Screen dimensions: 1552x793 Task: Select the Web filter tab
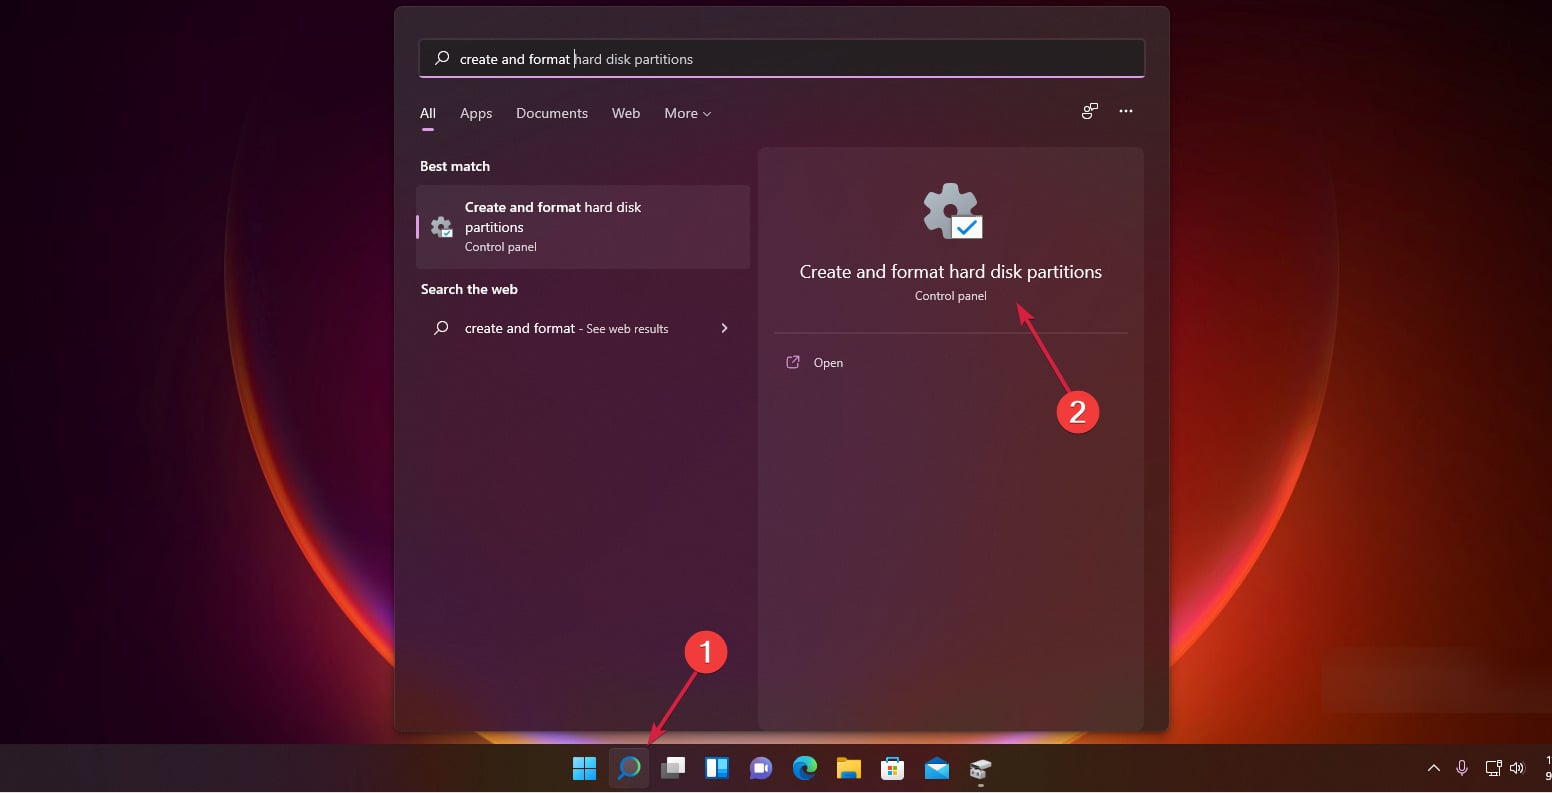[x=626, y=113]
